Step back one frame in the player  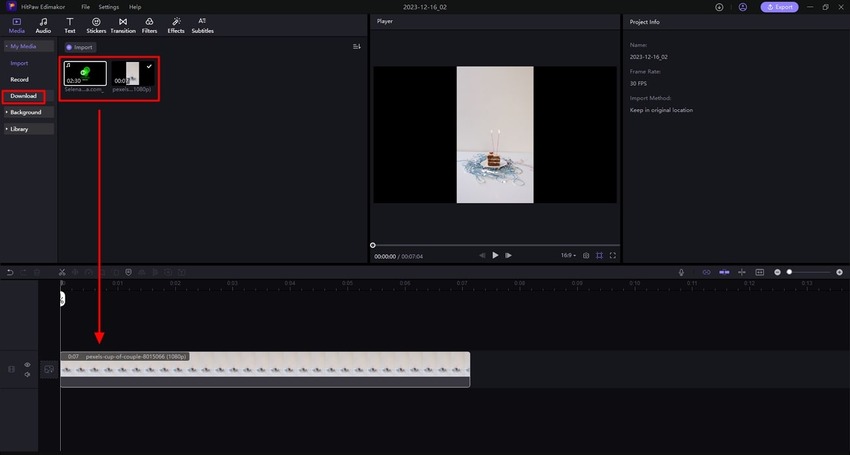tap(482, 255)
